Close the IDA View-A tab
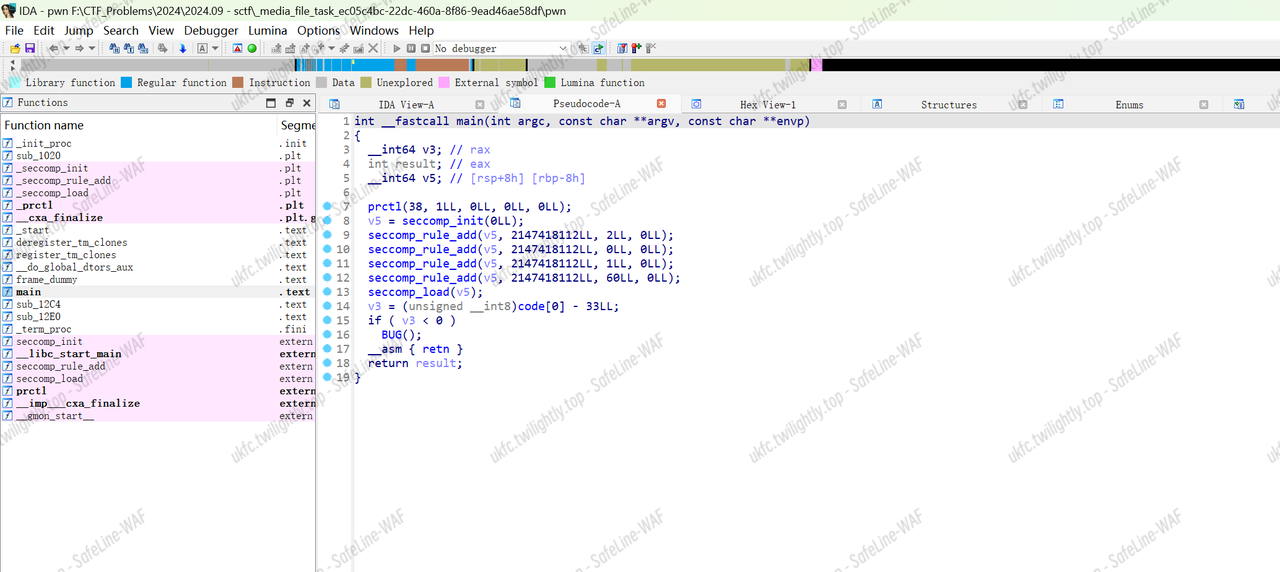This screenshot has height=572, width=1280. tap(480, 104)
